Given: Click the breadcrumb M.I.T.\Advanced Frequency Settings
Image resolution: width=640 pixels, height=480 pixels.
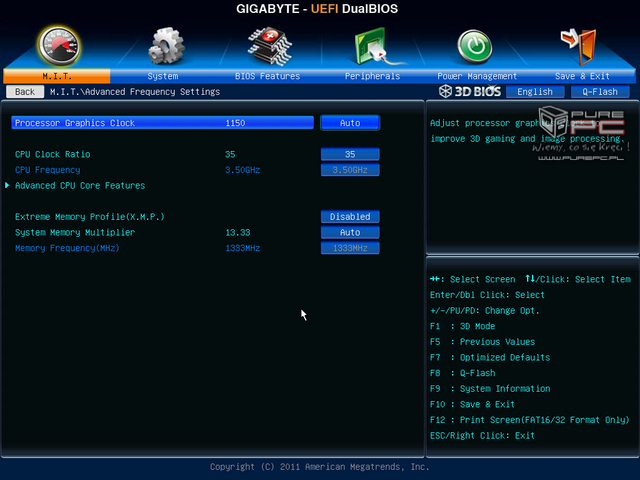Looking at the screenshot, I should pos(135,92).
